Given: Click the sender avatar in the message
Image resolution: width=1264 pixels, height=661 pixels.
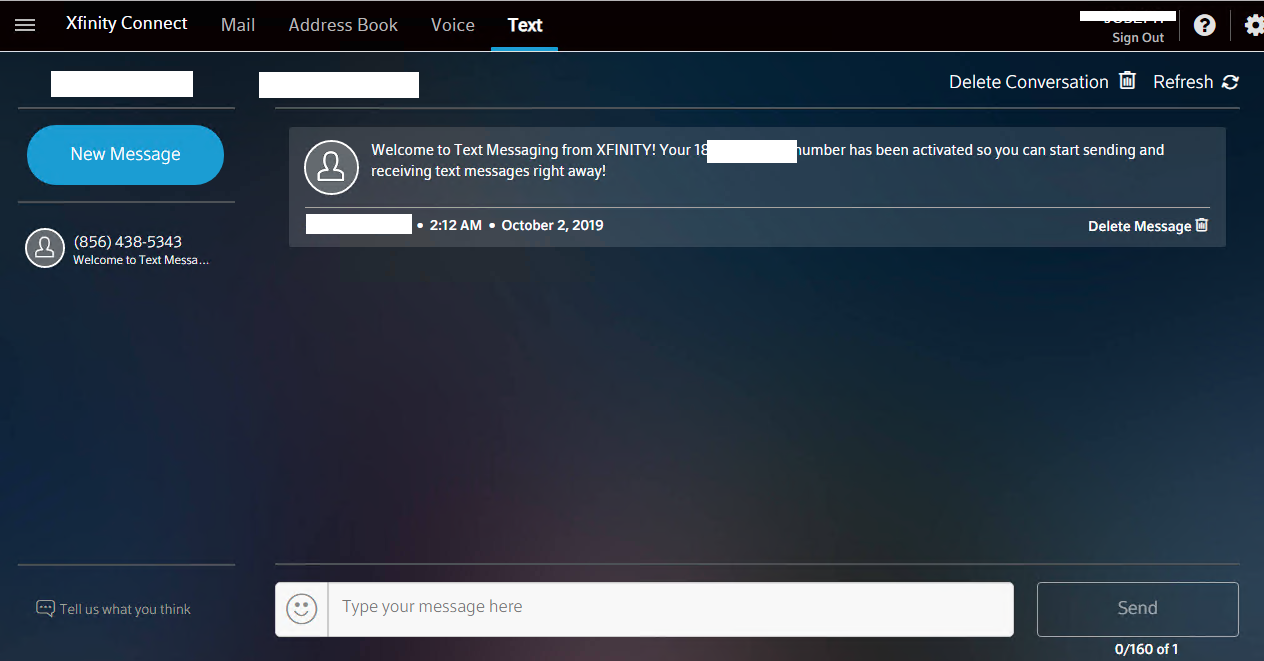Looking at the screenshot, I should click(331, 167).
